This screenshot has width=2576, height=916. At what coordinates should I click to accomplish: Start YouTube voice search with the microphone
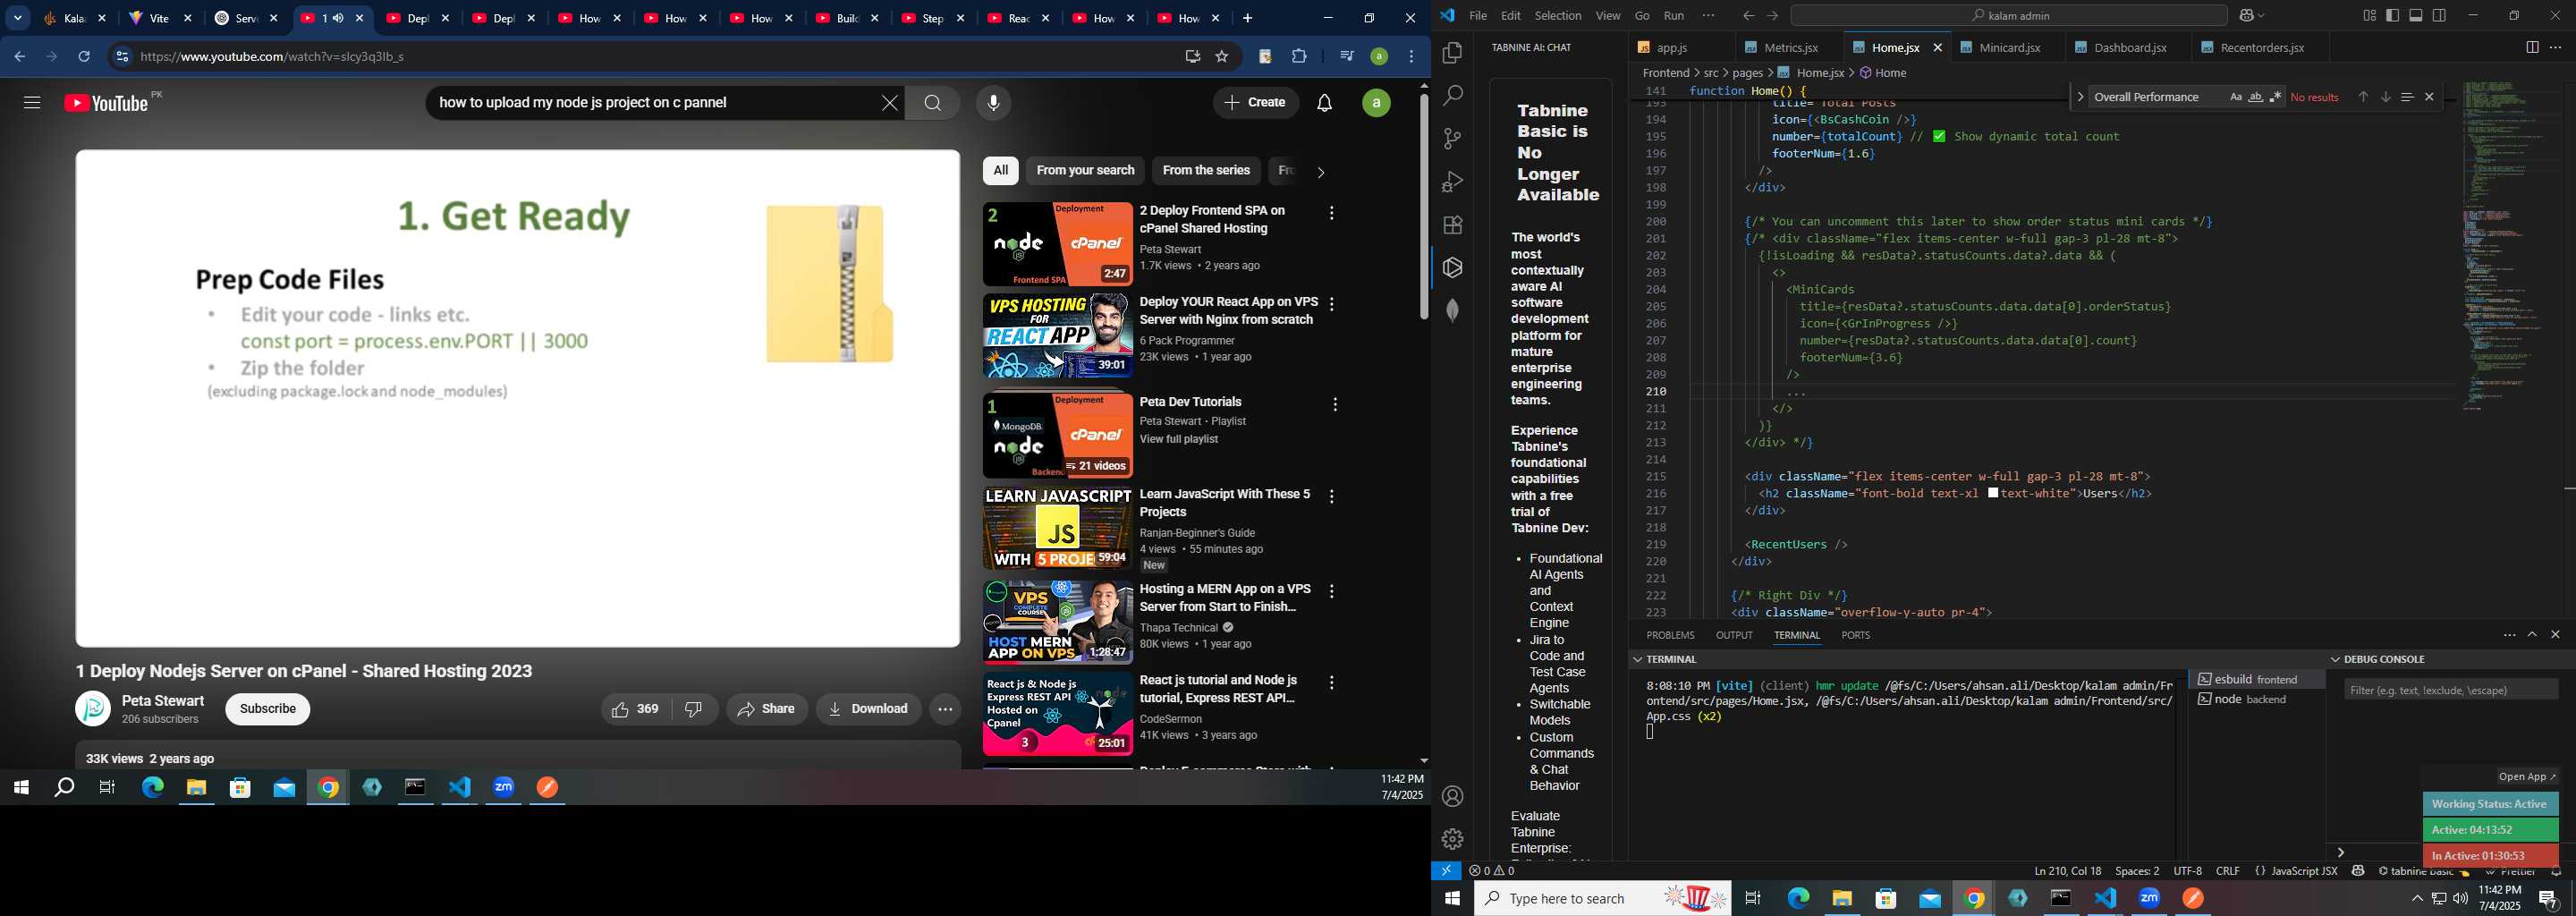(x=993, y=103)
